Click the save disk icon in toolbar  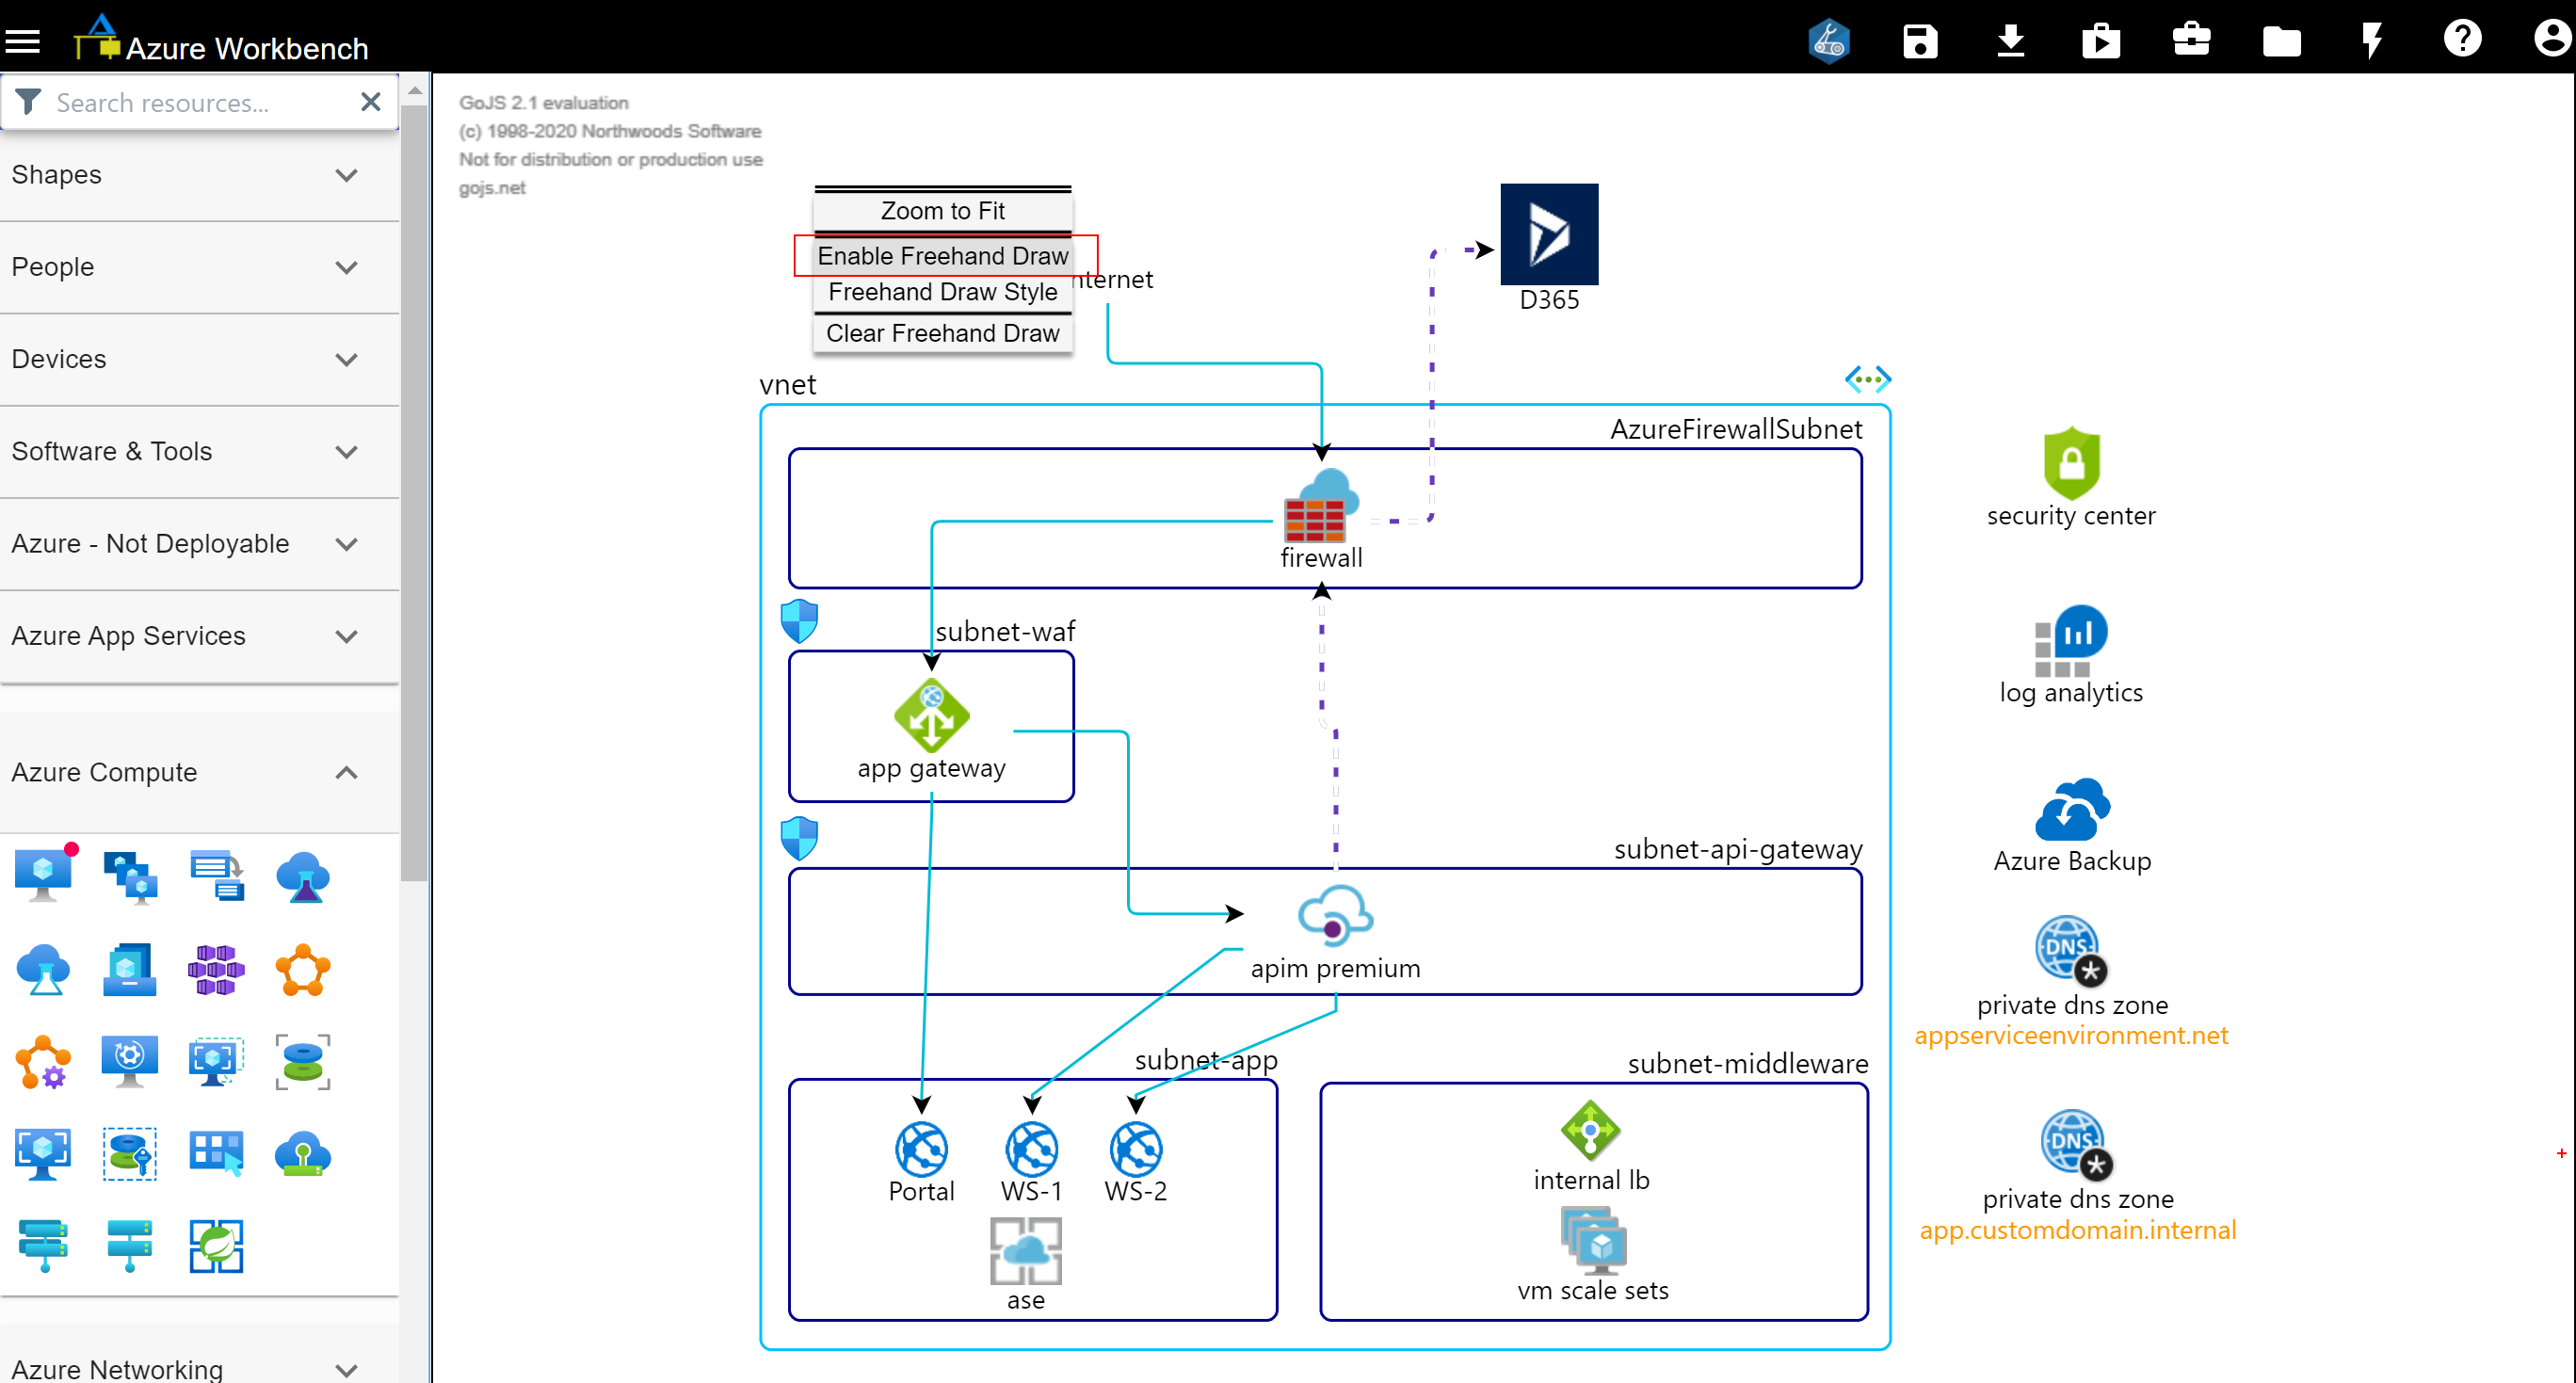[1919, 41]
